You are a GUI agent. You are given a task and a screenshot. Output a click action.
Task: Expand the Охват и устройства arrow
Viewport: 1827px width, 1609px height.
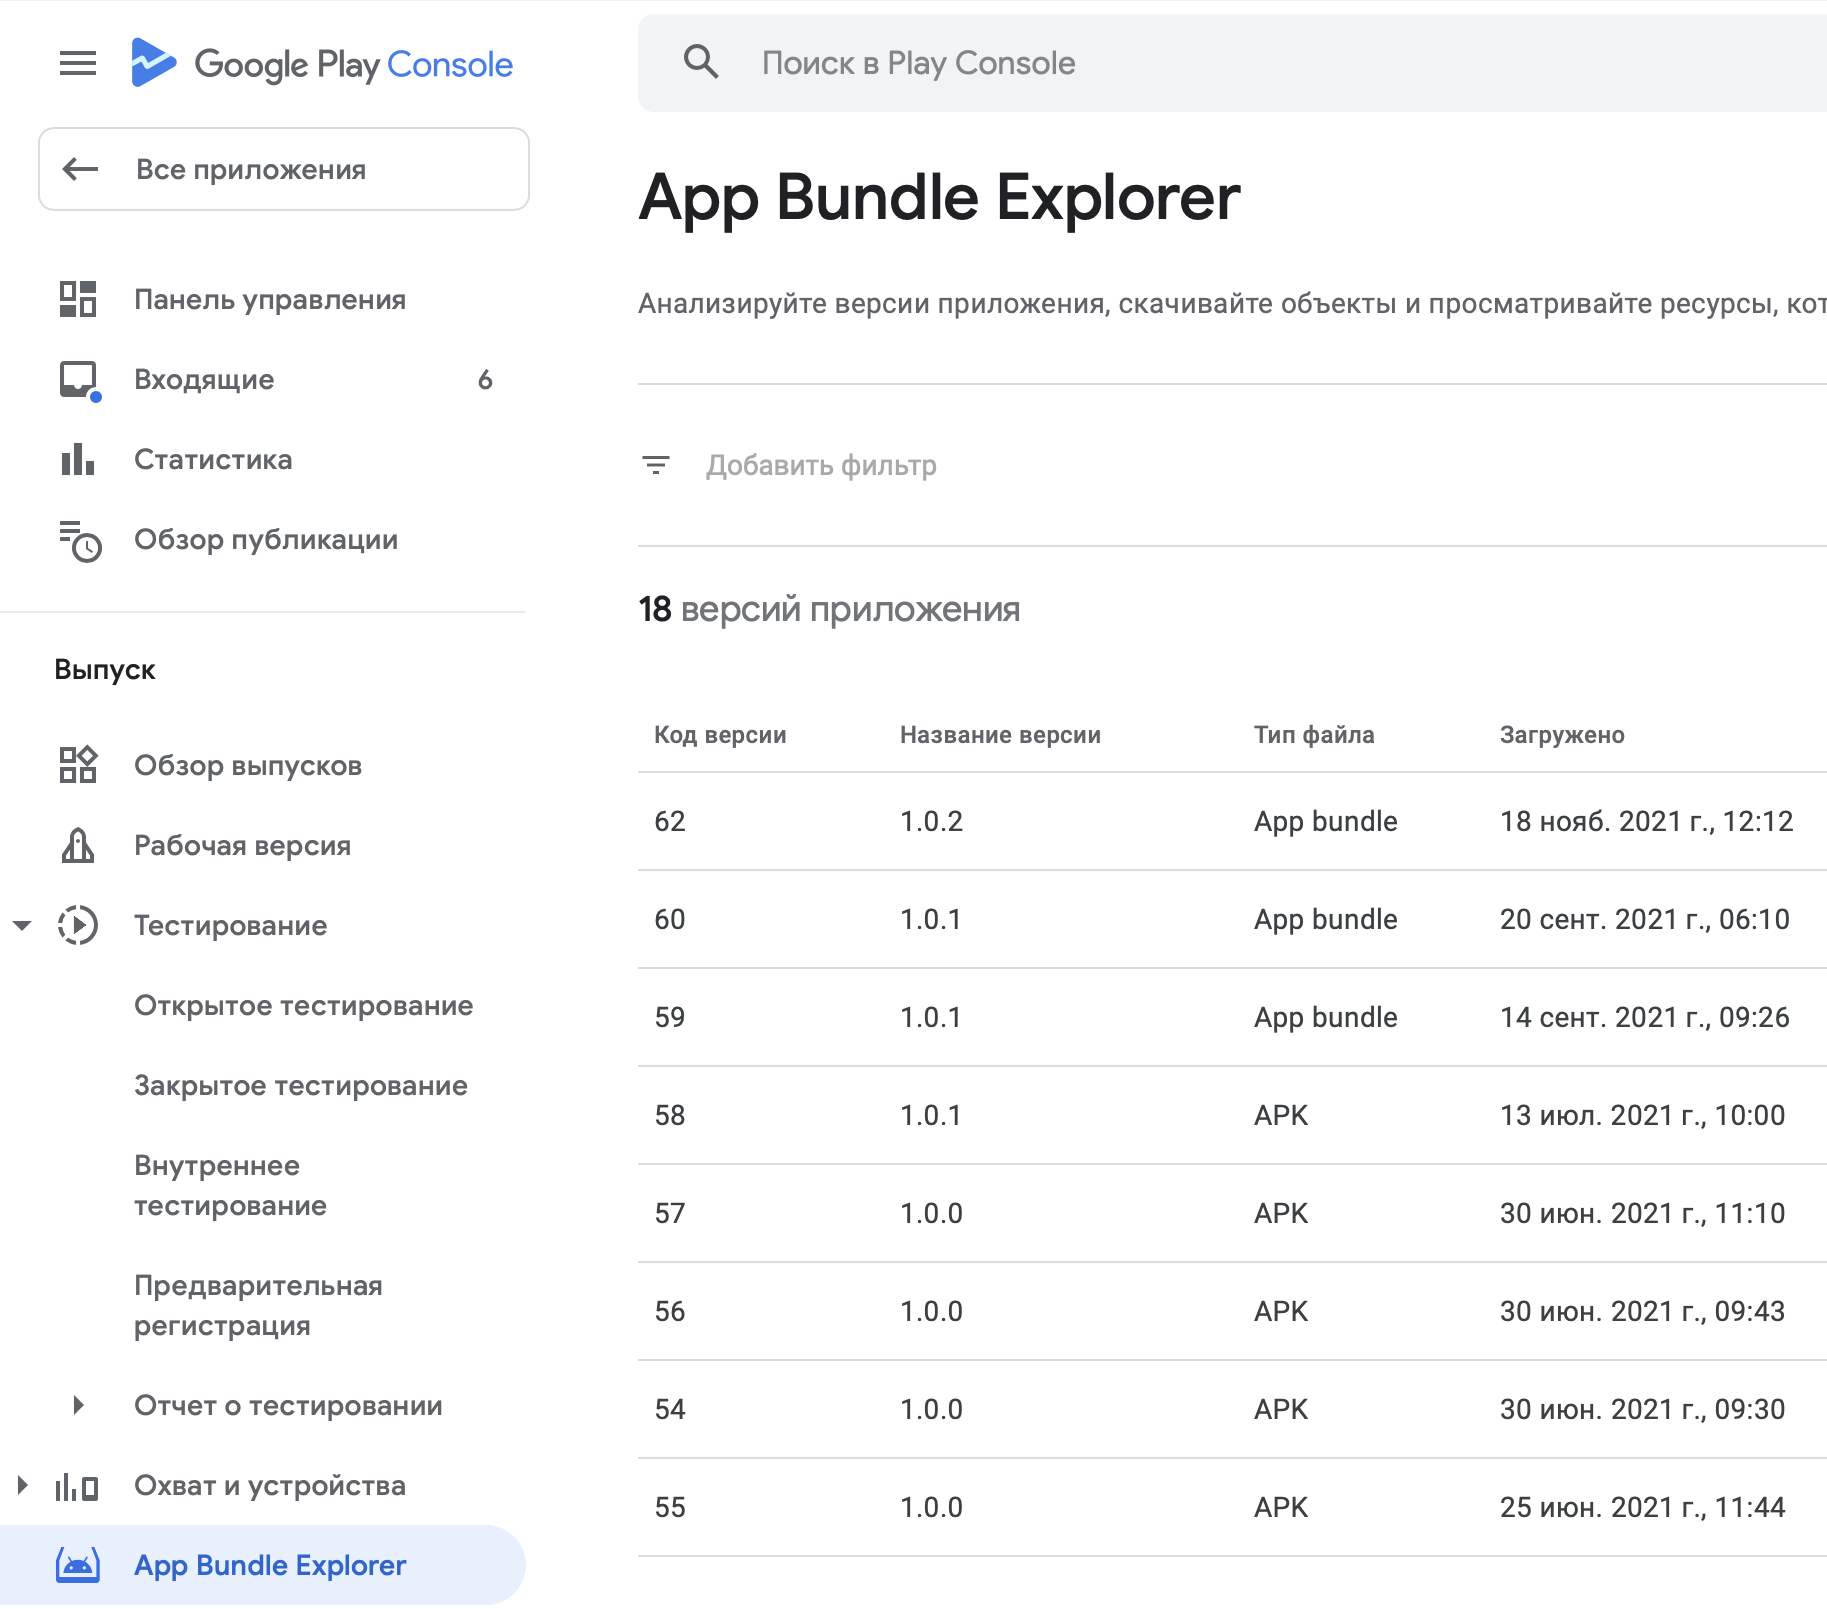click(22, 1485)
